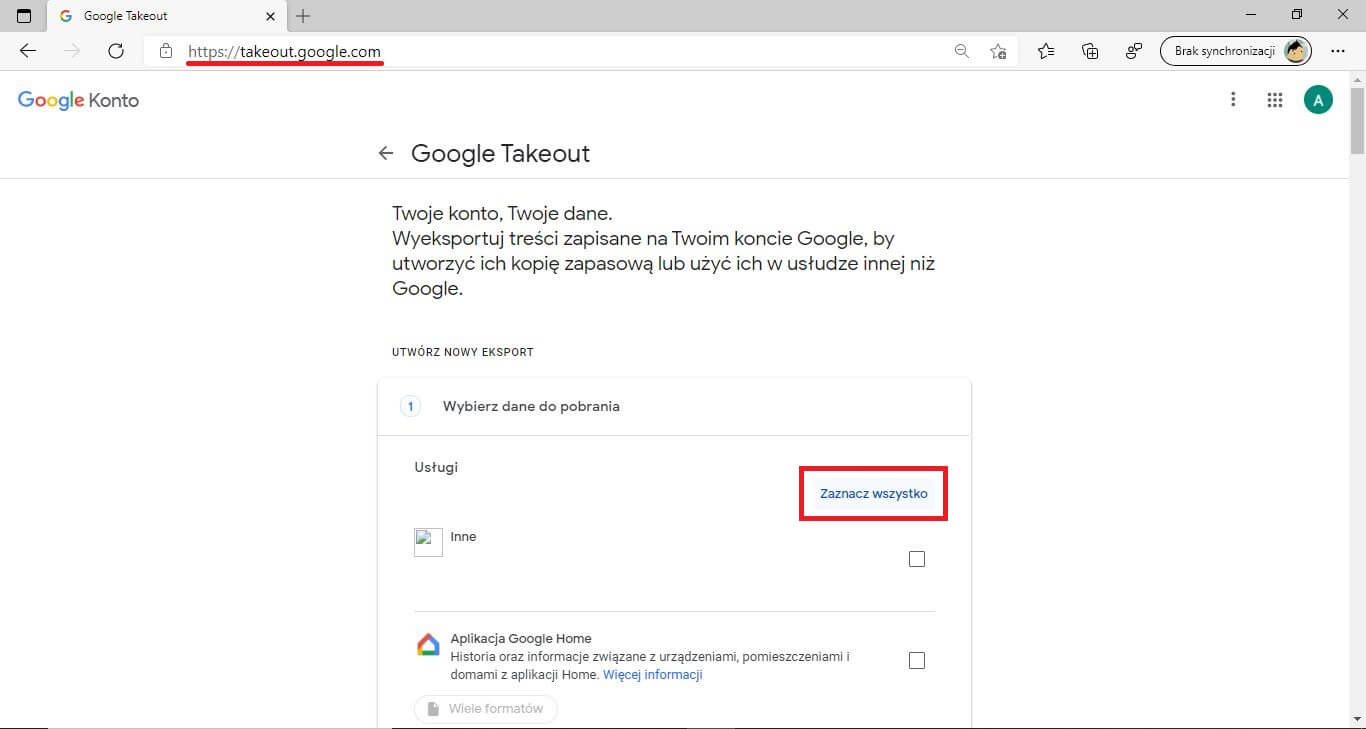Restore down the browser window
Viewport: 1366px width, 729px height.
tap(1297, 14)
